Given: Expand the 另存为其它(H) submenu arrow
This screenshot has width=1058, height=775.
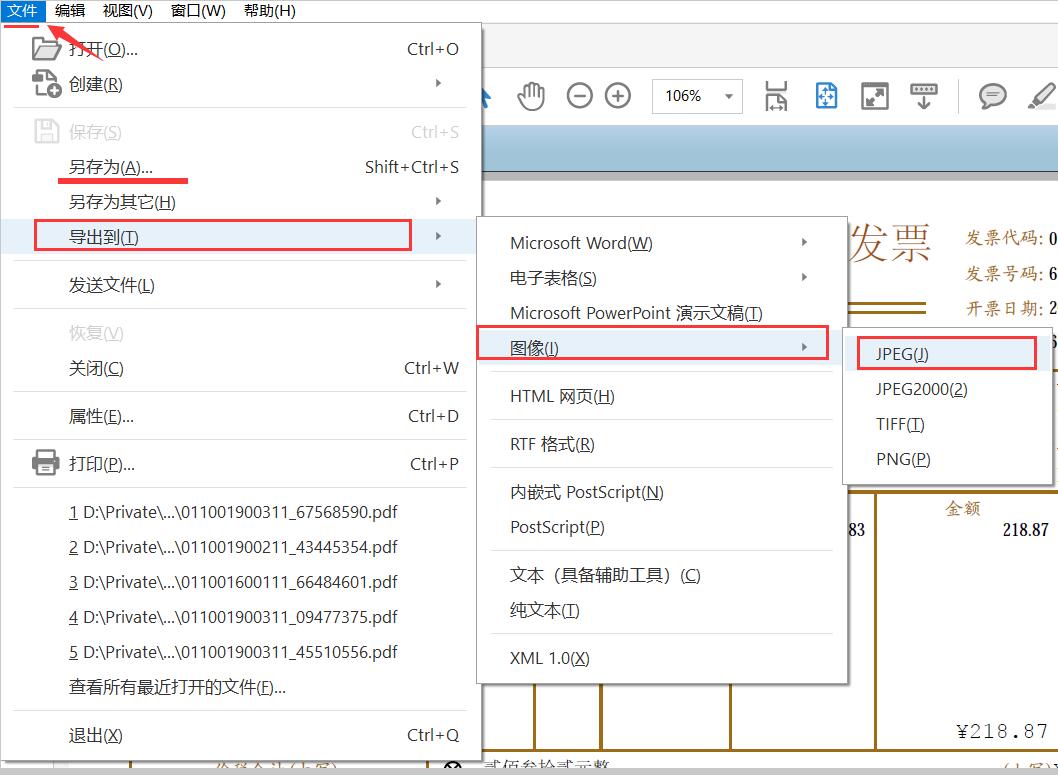Looking at the screenshot, I should 437,201.
